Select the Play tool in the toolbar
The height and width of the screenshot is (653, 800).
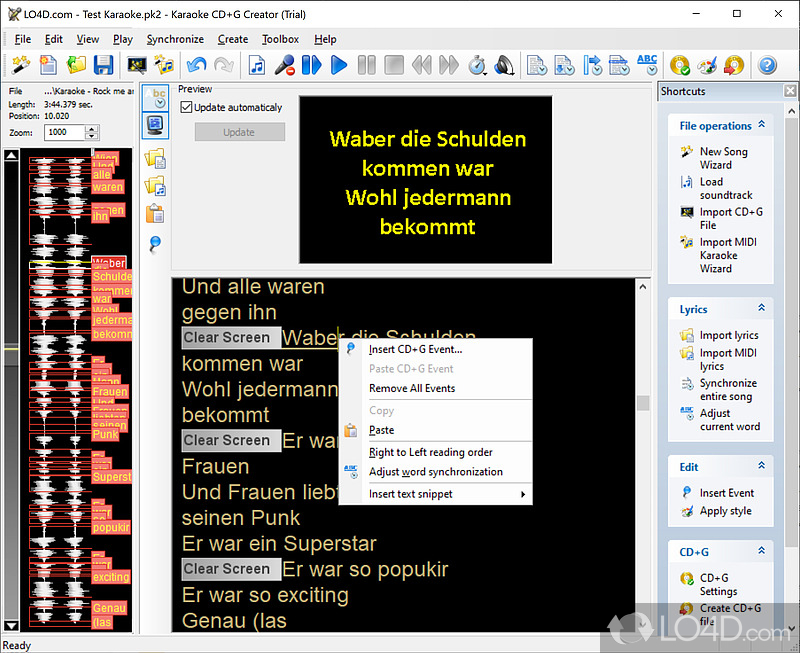click(x=338, y=65)
